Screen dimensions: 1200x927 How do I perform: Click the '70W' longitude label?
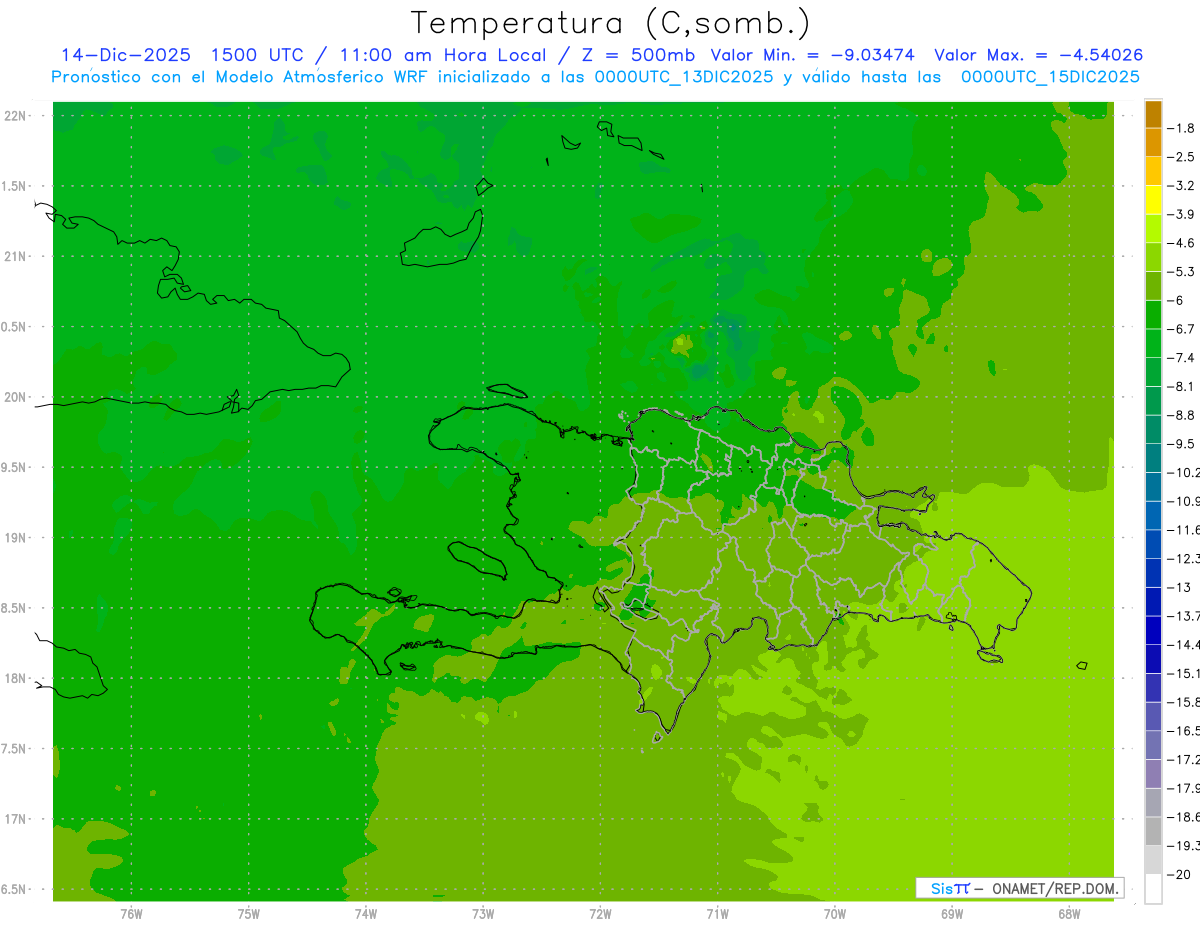[834, 914]
